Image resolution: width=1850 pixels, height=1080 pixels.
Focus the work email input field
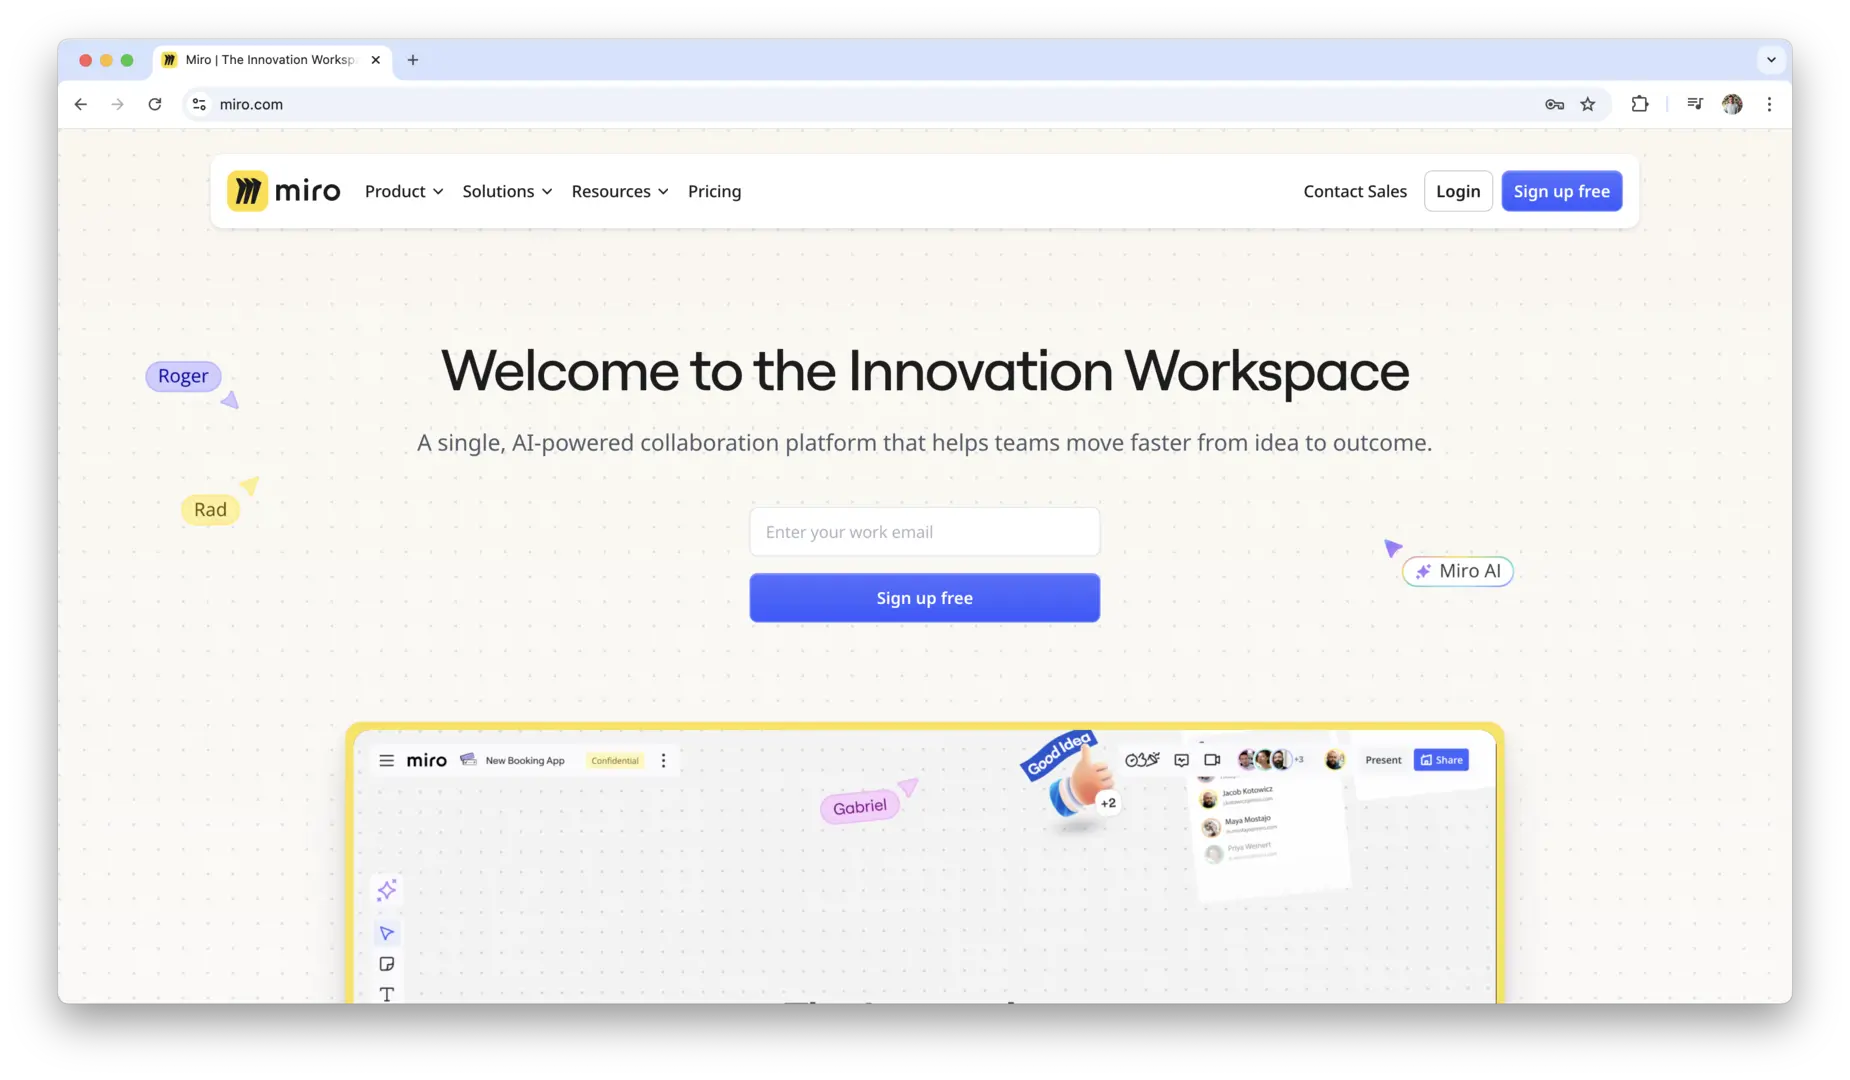click(x=925, y=532)
